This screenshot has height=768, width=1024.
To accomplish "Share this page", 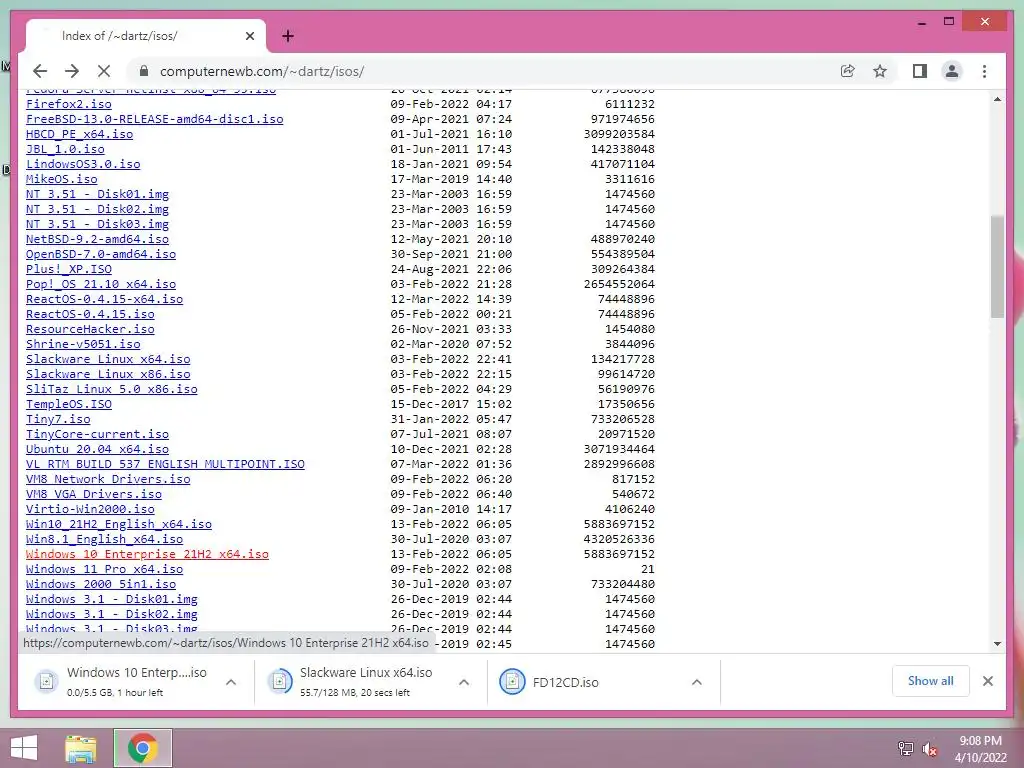I will click(x=848, y=71).
